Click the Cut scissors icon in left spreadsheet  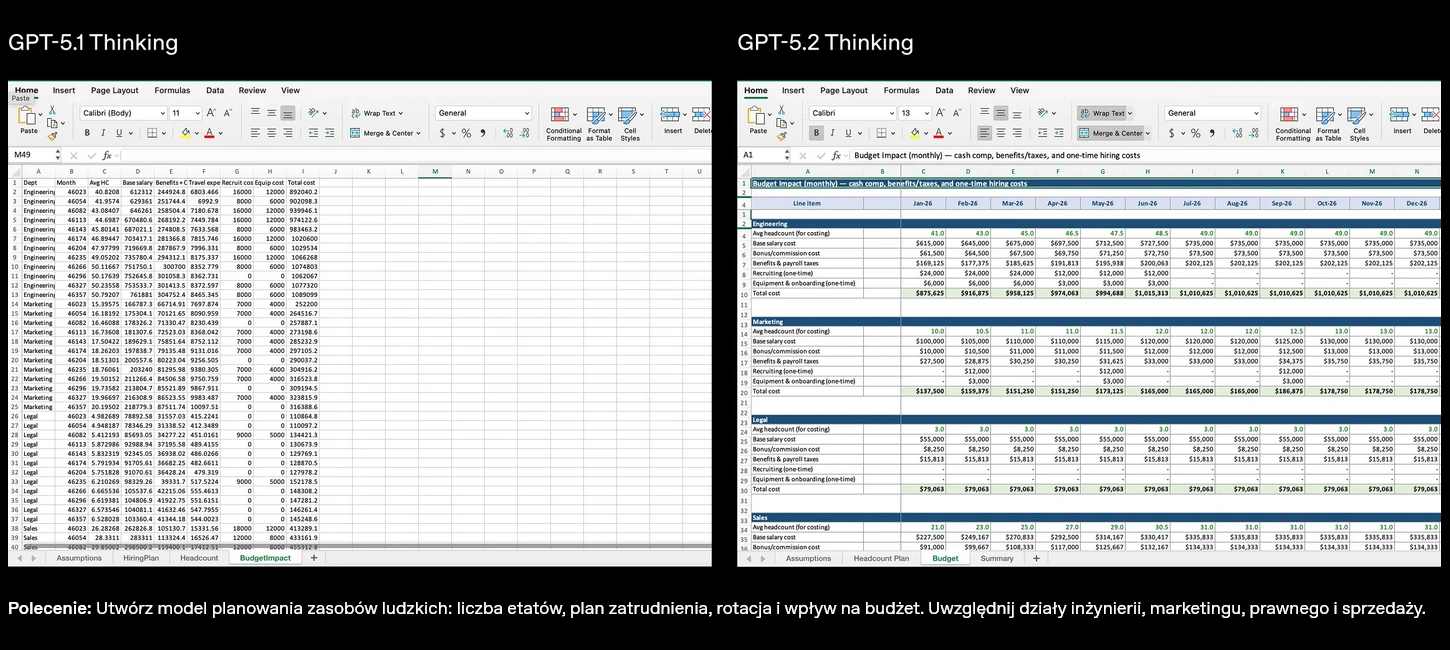click(x=52, y=109)
